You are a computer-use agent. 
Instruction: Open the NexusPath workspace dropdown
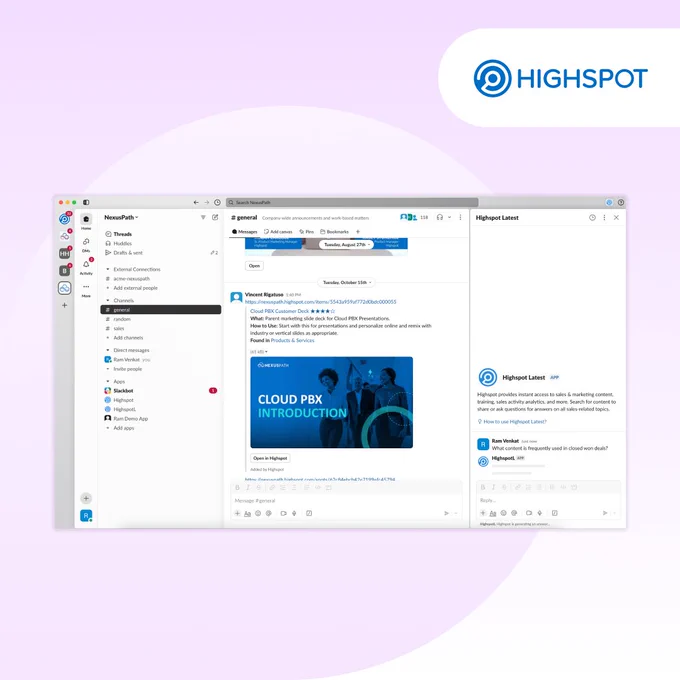(x=121, y=217)
